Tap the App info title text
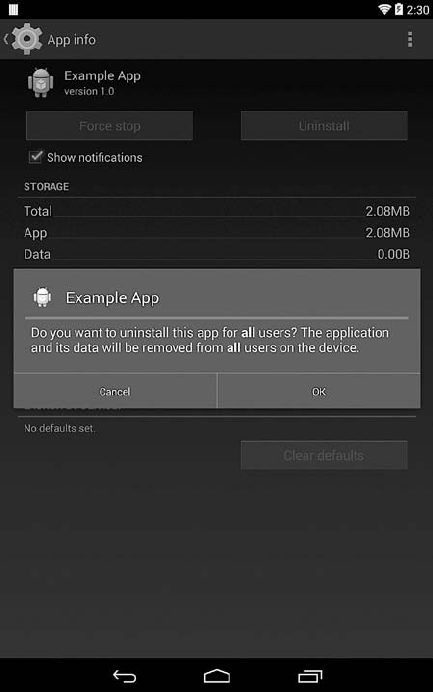Viewport: 433px width, 692px height. [72, 40]
